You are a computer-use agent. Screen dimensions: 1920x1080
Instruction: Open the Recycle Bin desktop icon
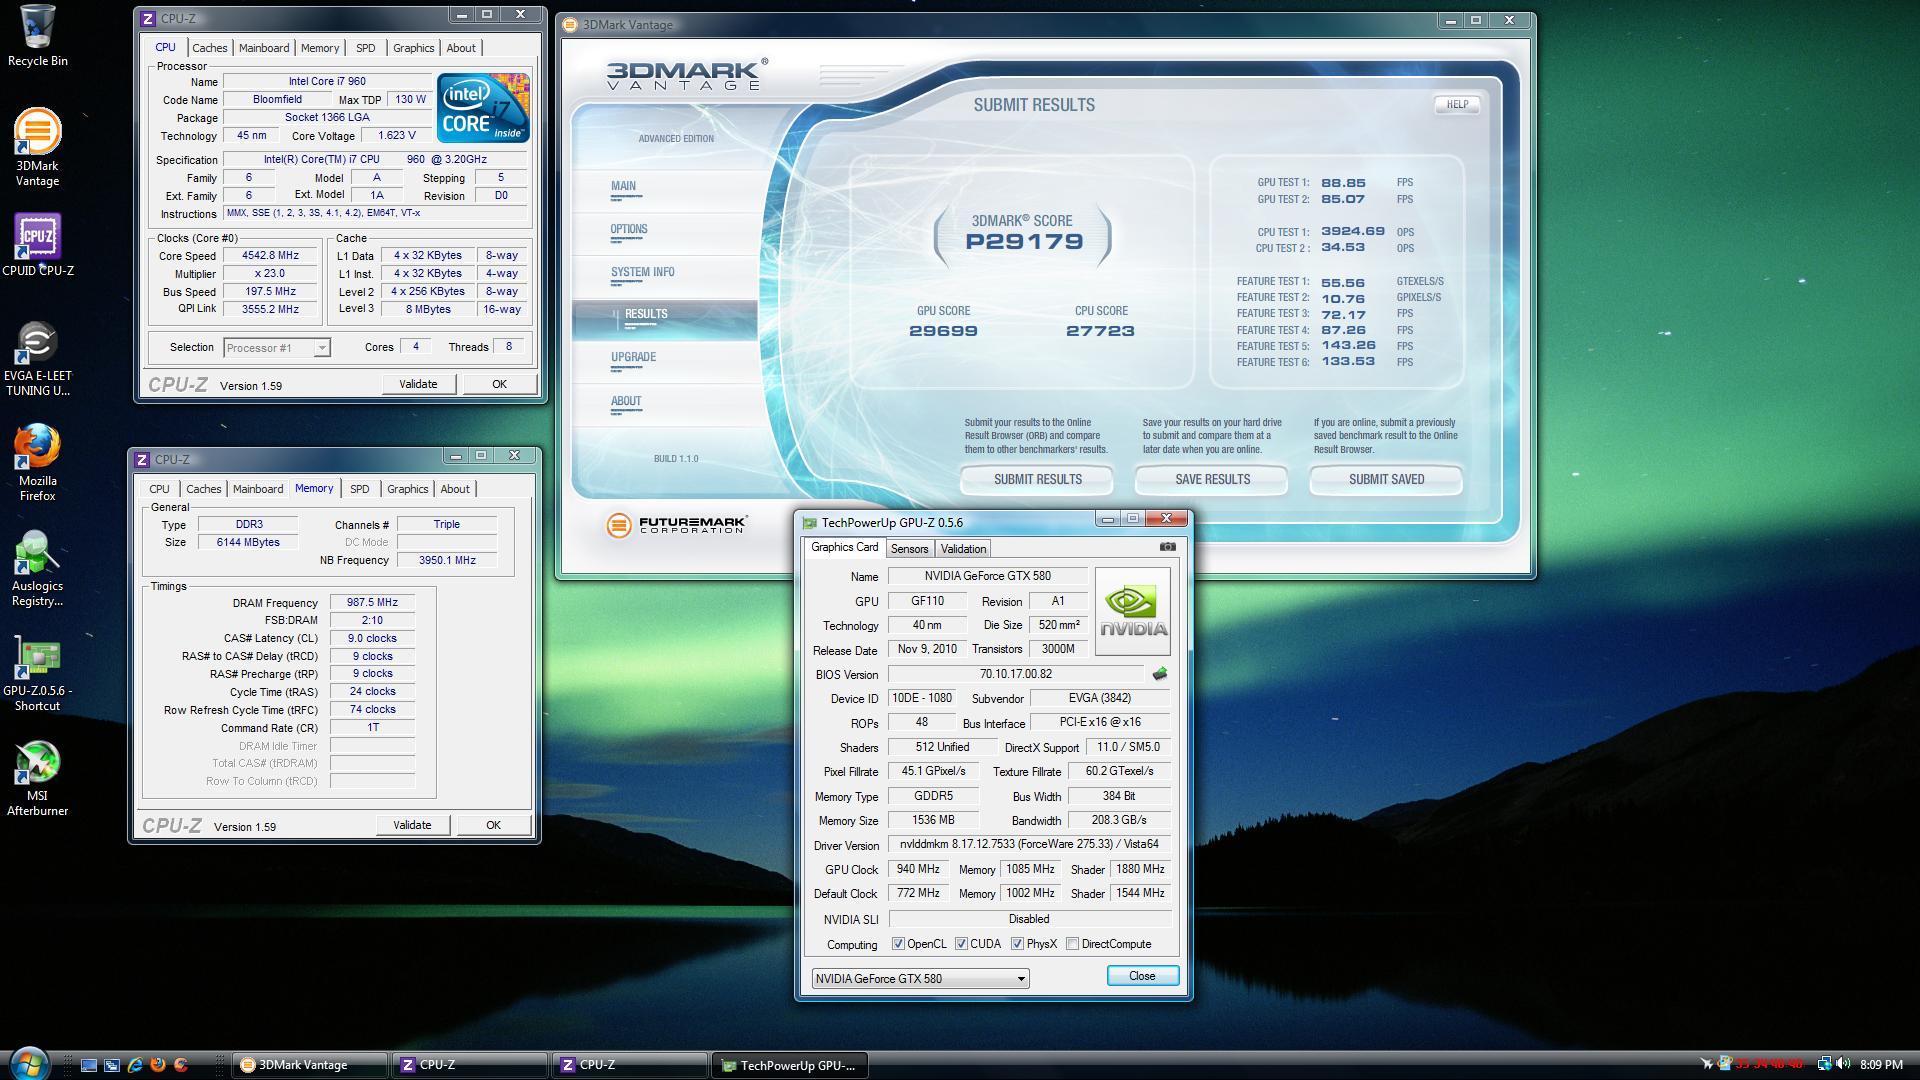[x=38, y=35]
